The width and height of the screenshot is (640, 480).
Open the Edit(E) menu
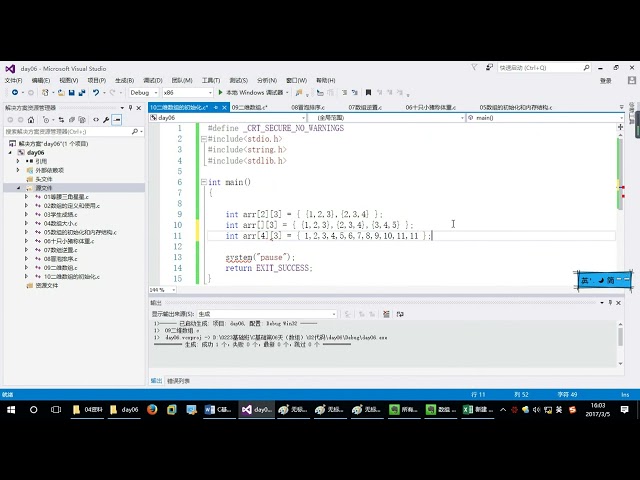(41, 80)
